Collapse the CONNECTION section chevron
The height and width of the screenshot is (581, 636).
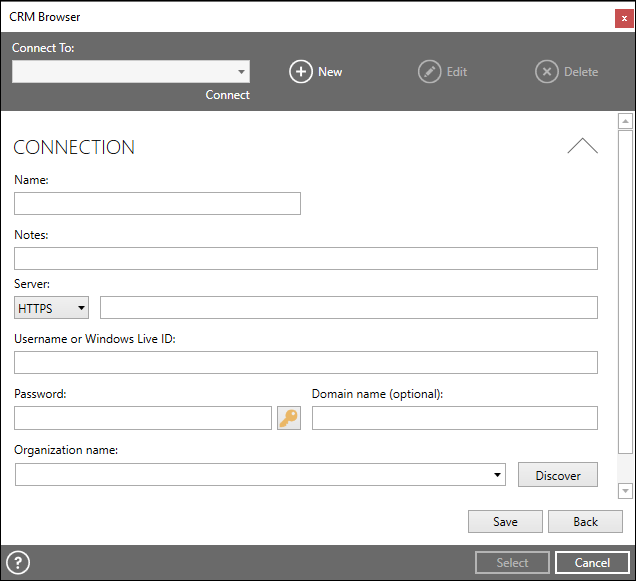click(582, 146)
